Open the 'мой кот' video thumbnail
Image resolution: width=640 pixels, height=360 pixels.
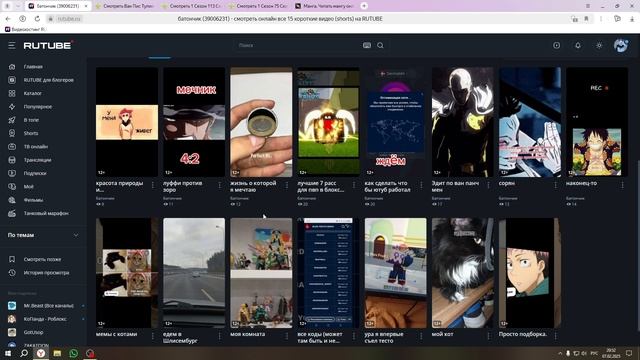pos(462,273)
